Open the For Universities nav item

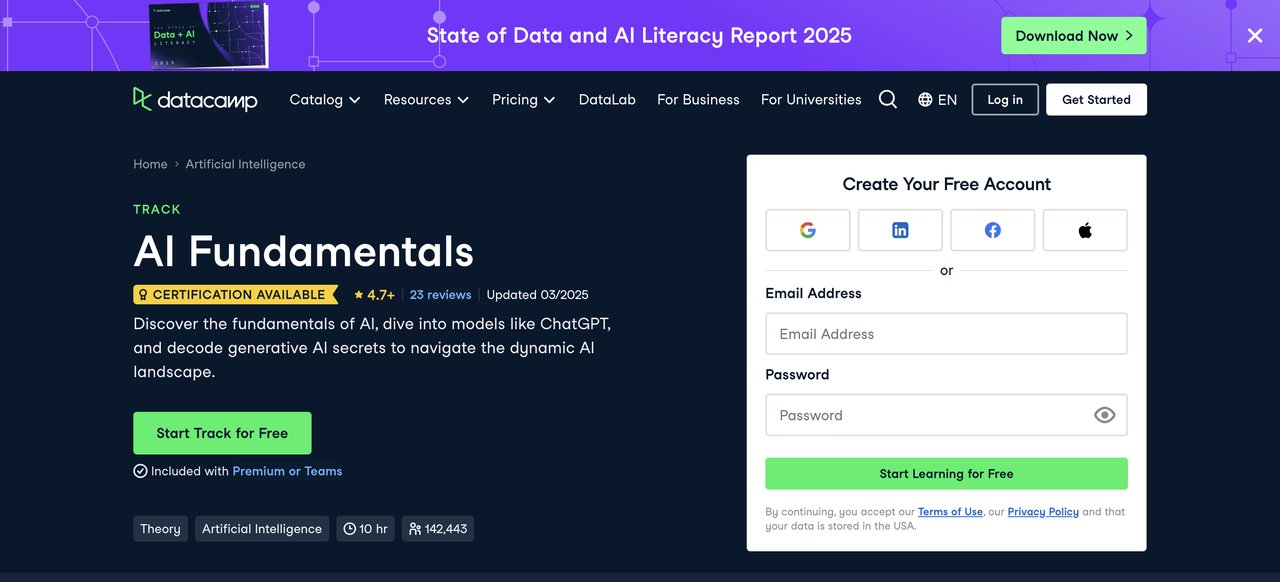[x=811, y=100]
